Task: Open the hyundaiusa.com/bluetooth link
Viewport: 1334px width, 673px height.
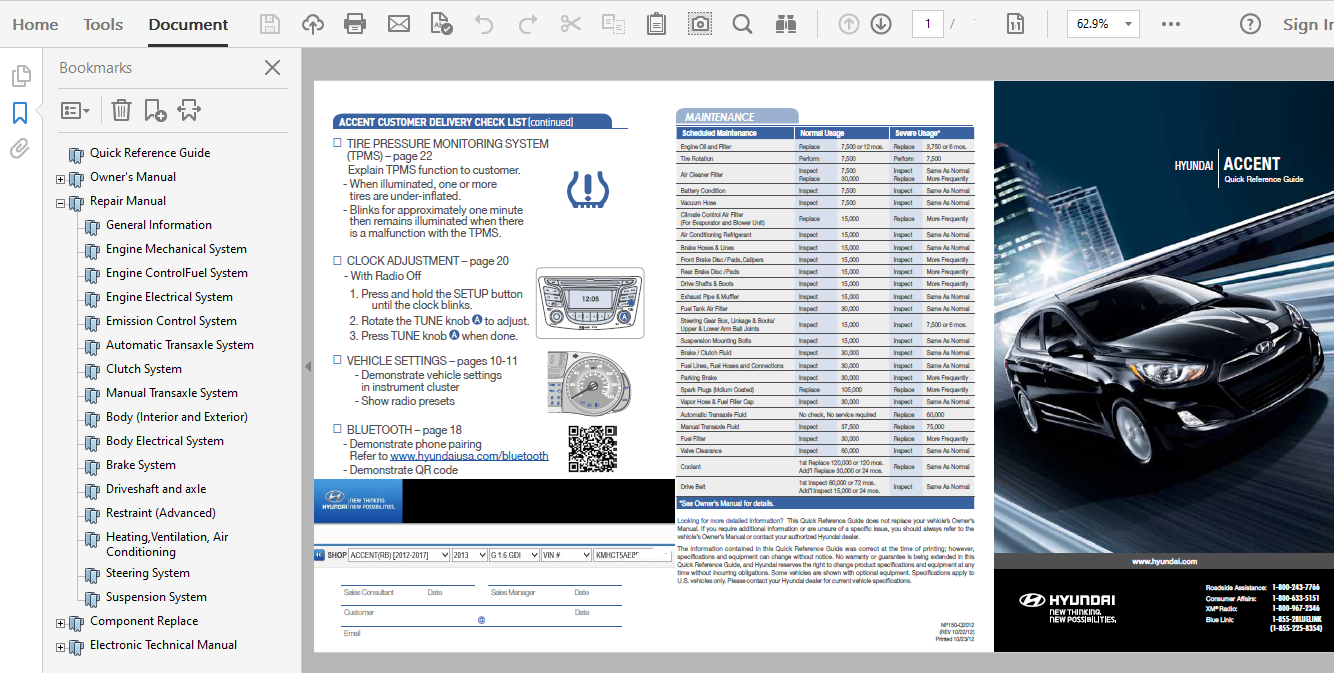Action: point(469,456)
